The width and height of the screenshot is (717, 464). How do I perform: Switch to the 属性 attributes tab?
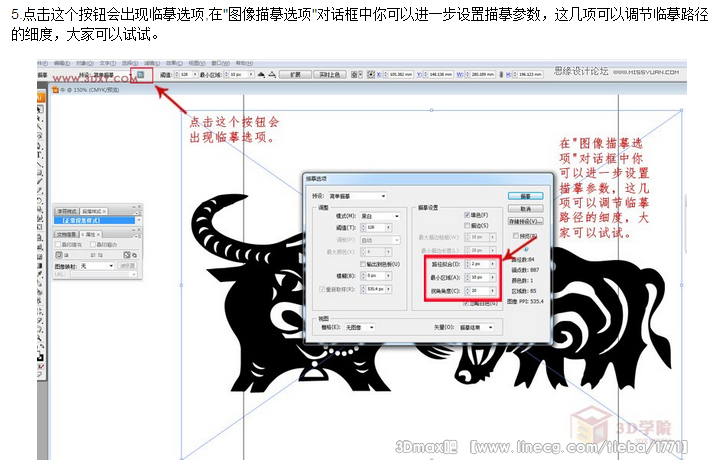coord(91,235)
